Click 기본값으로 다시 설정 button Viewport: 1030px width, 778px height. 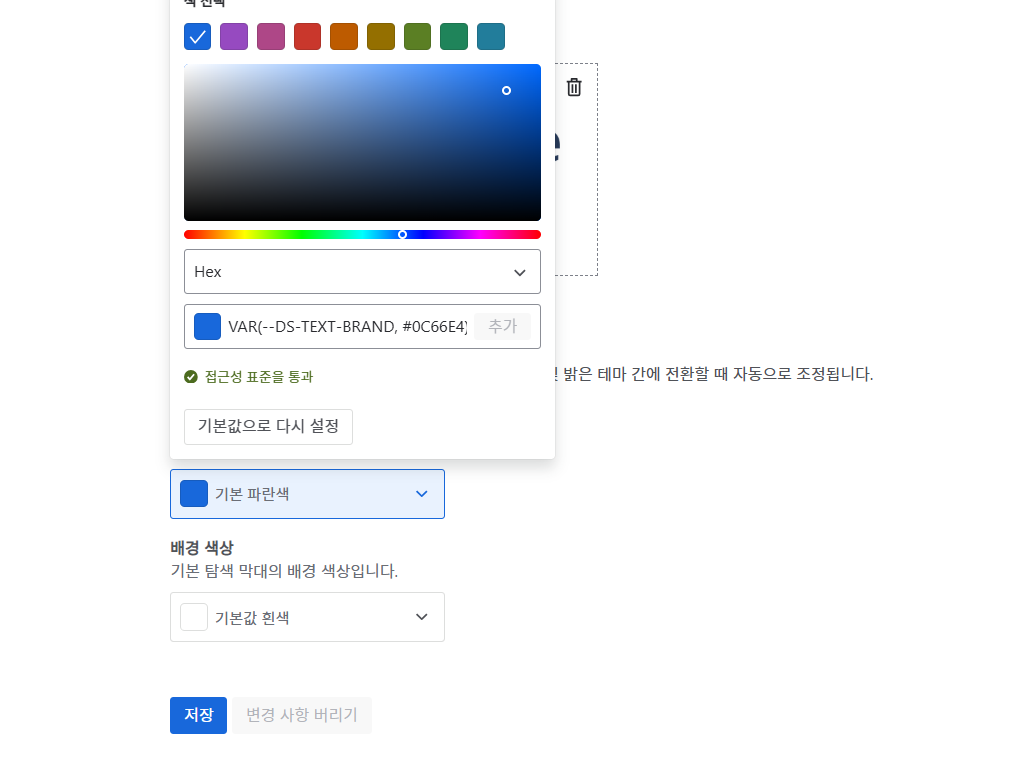pyautogui.click(x=268, y=426)
